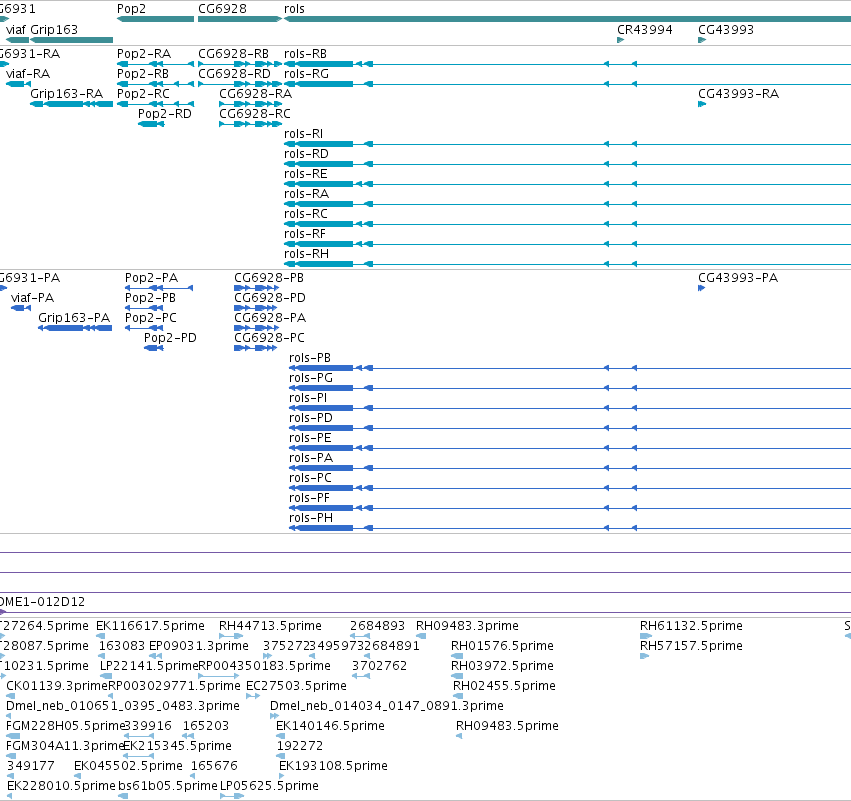Select the RH02455.5prime EST label
The width and height of the screenshot is (851, 801).
click(504, 686)
